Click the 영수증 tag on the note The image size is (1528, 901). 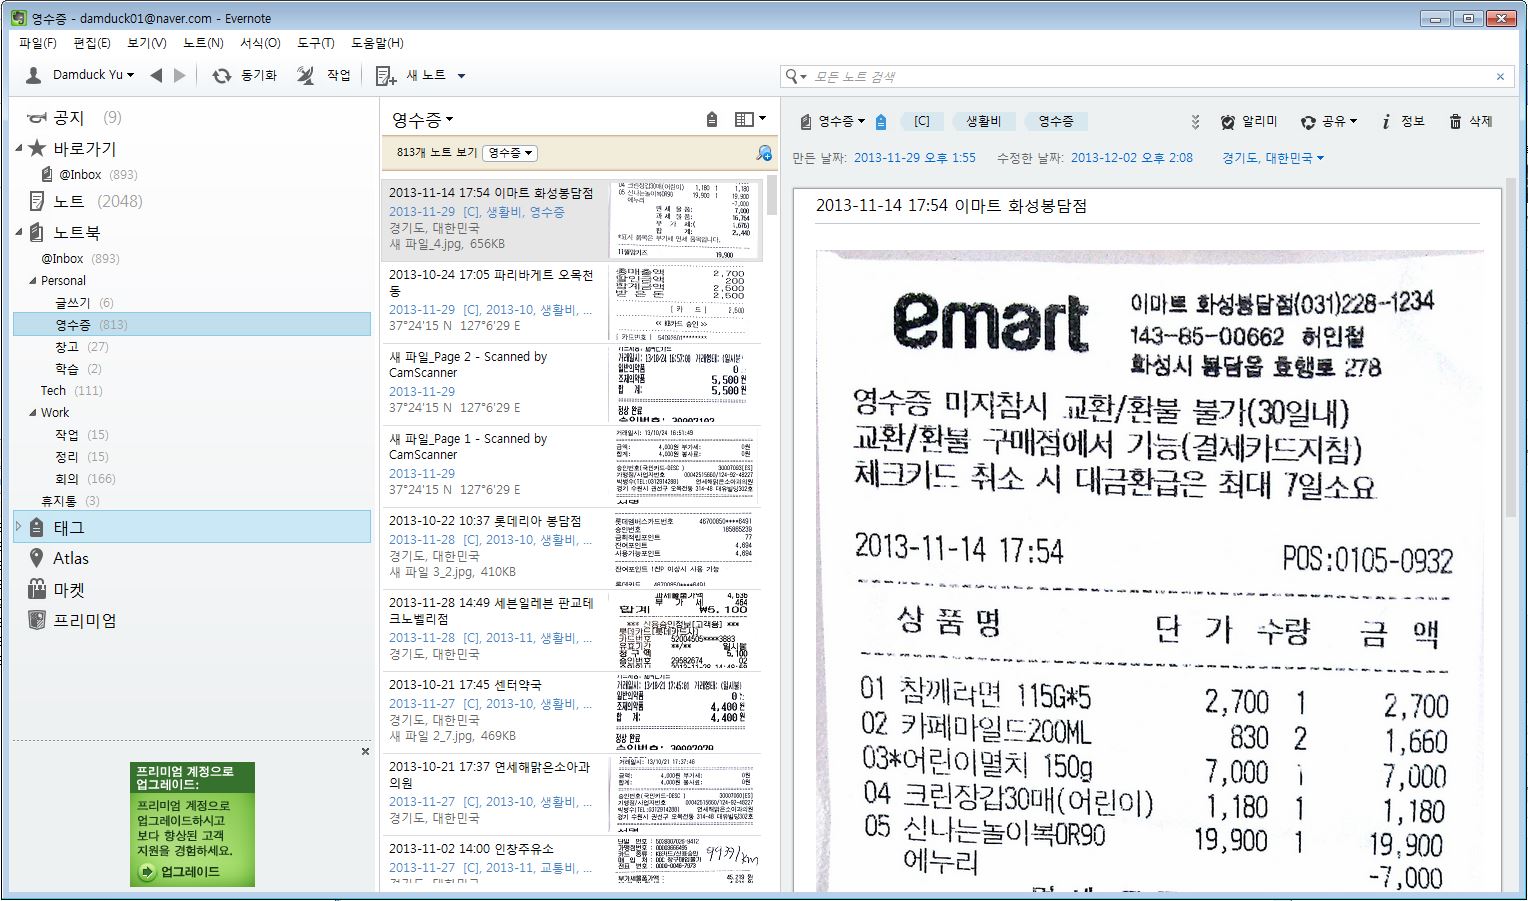1056,121
